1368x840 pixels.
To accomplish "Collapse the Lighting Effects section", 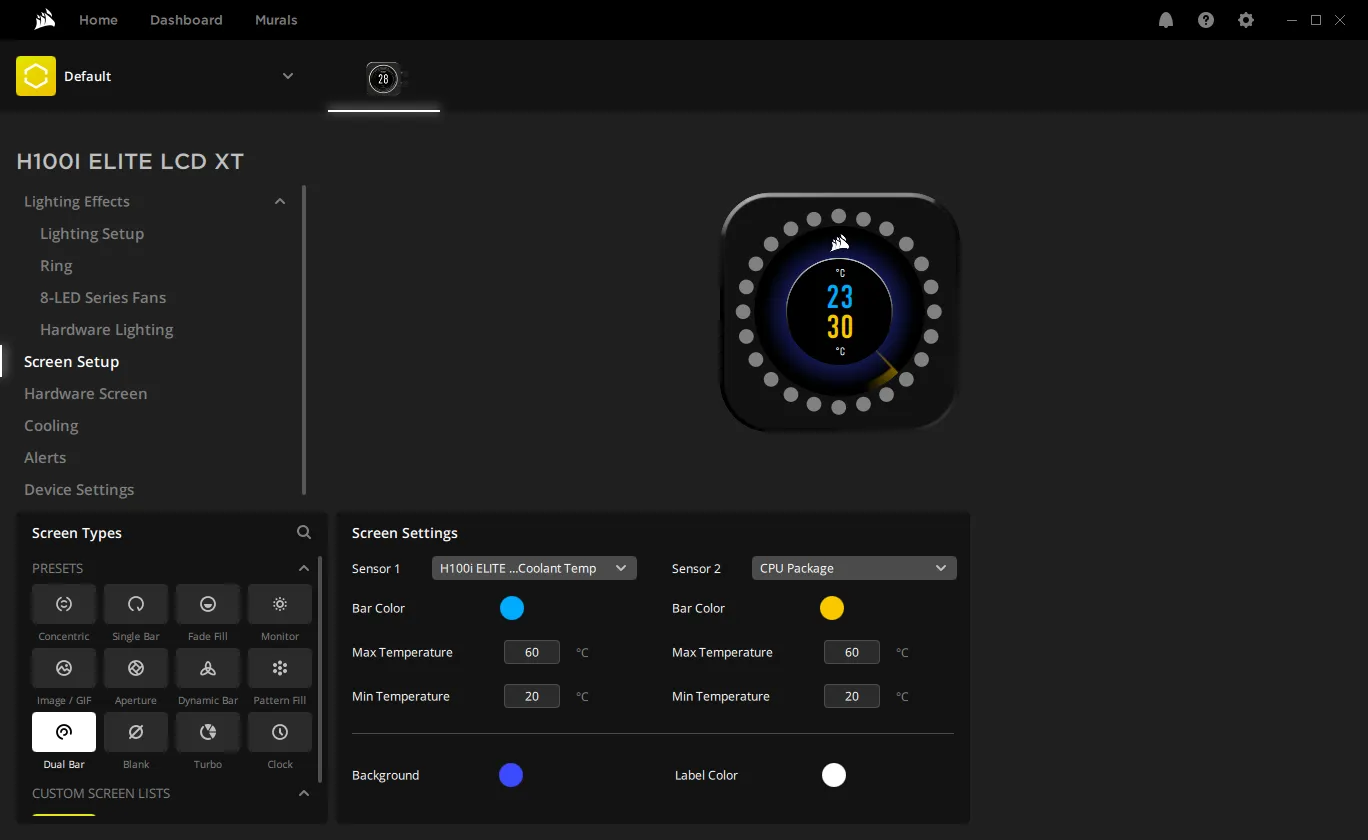I will [x=280, y=201].
